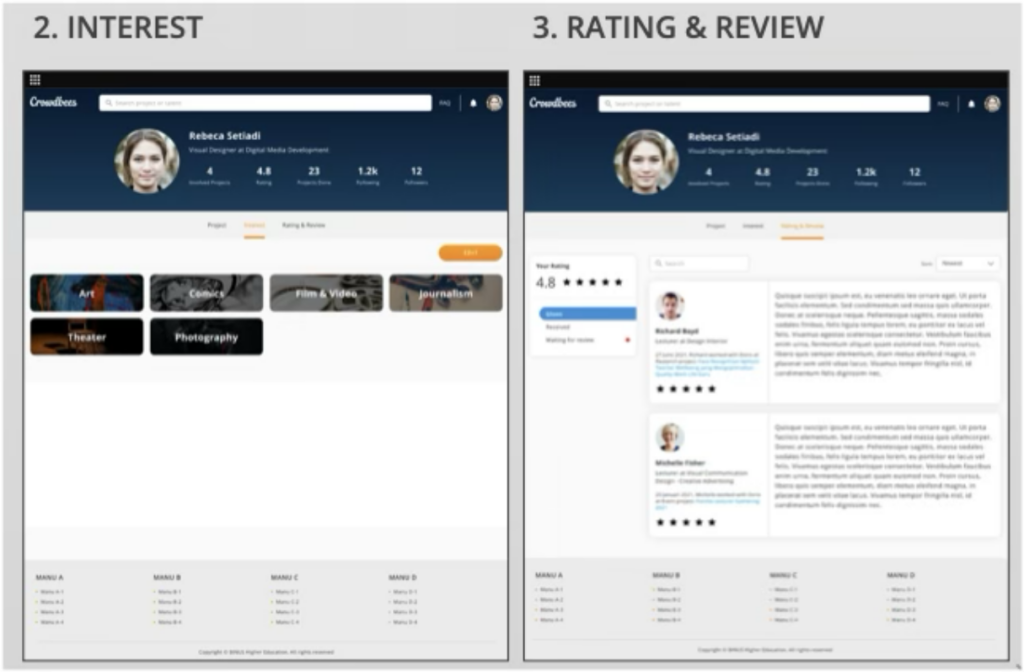Click the notification bell on Rating & Review screen
This screenshot has height=672, width=1024.
(x=971, y=104)
